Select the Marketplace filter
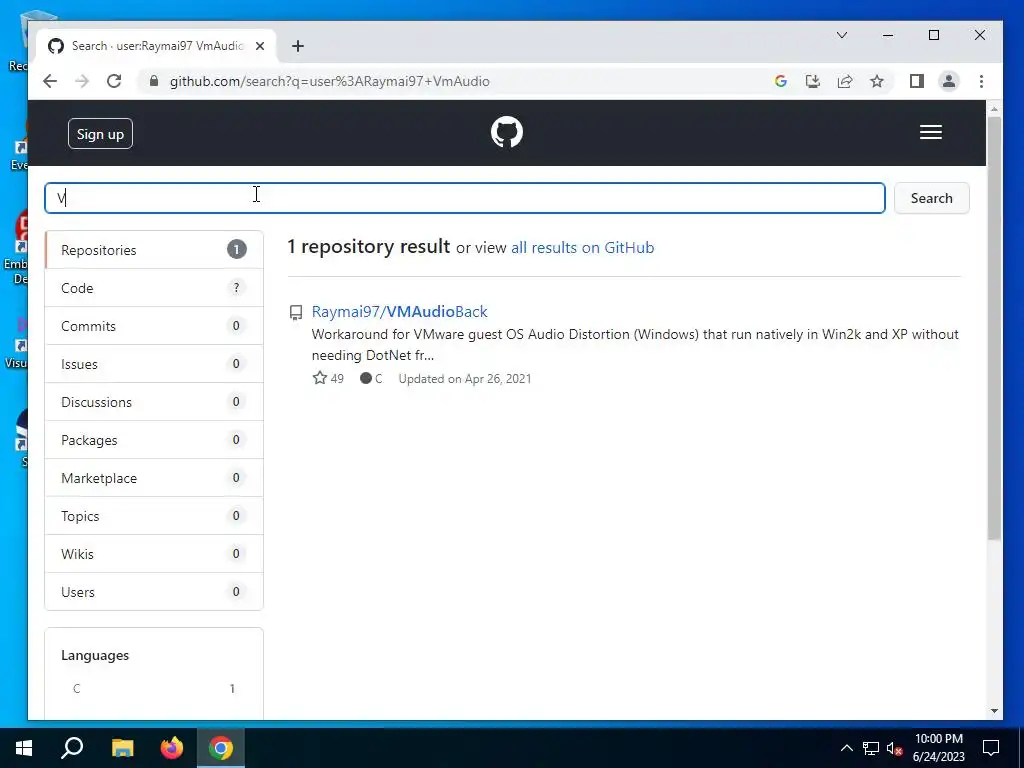Image resolution: width=1024 pixels, height=768 pixels. tap(154, 478)
